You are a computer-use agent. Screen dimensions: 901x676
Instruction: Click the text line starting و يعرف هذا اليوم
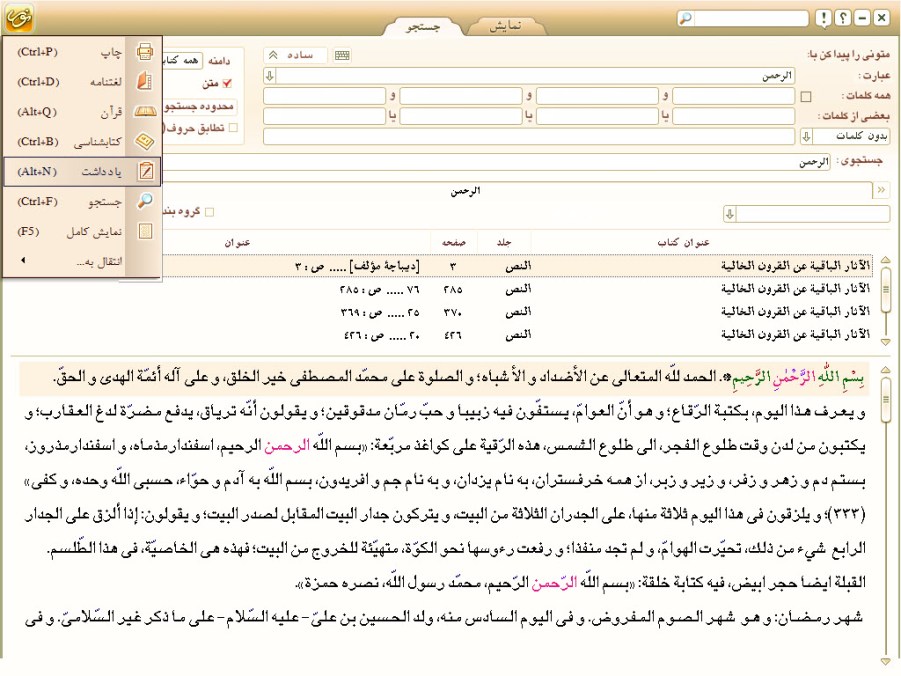coord(445,412)
